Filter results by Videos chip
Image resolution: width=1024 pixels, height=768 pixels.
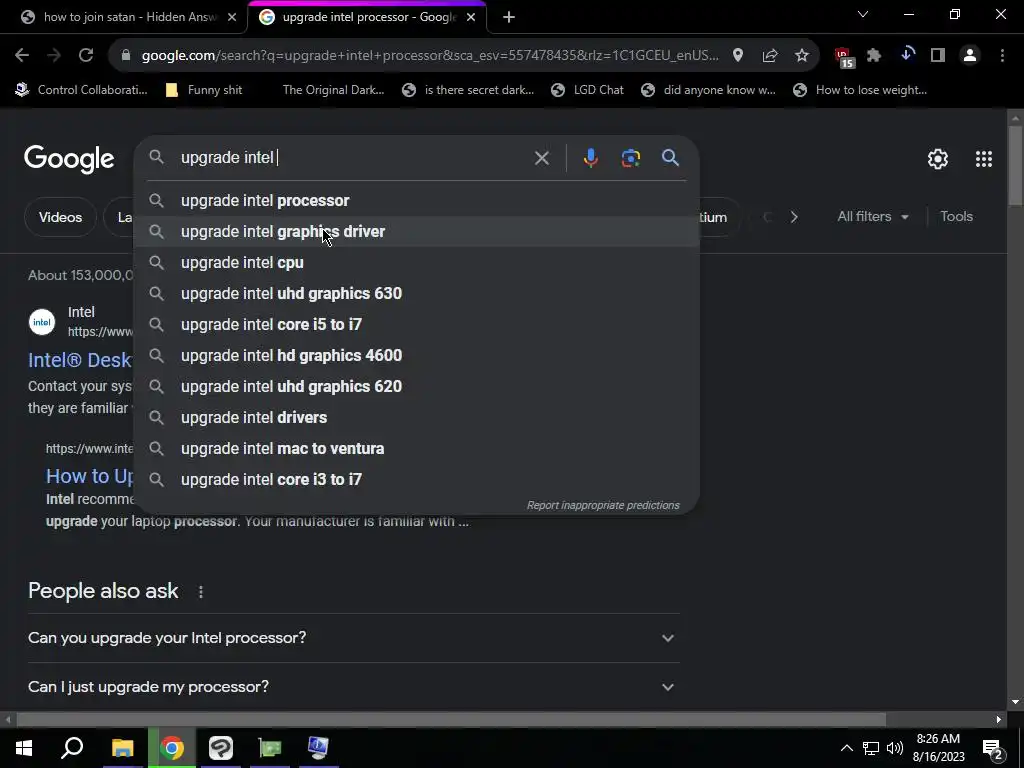pos(60,217)
